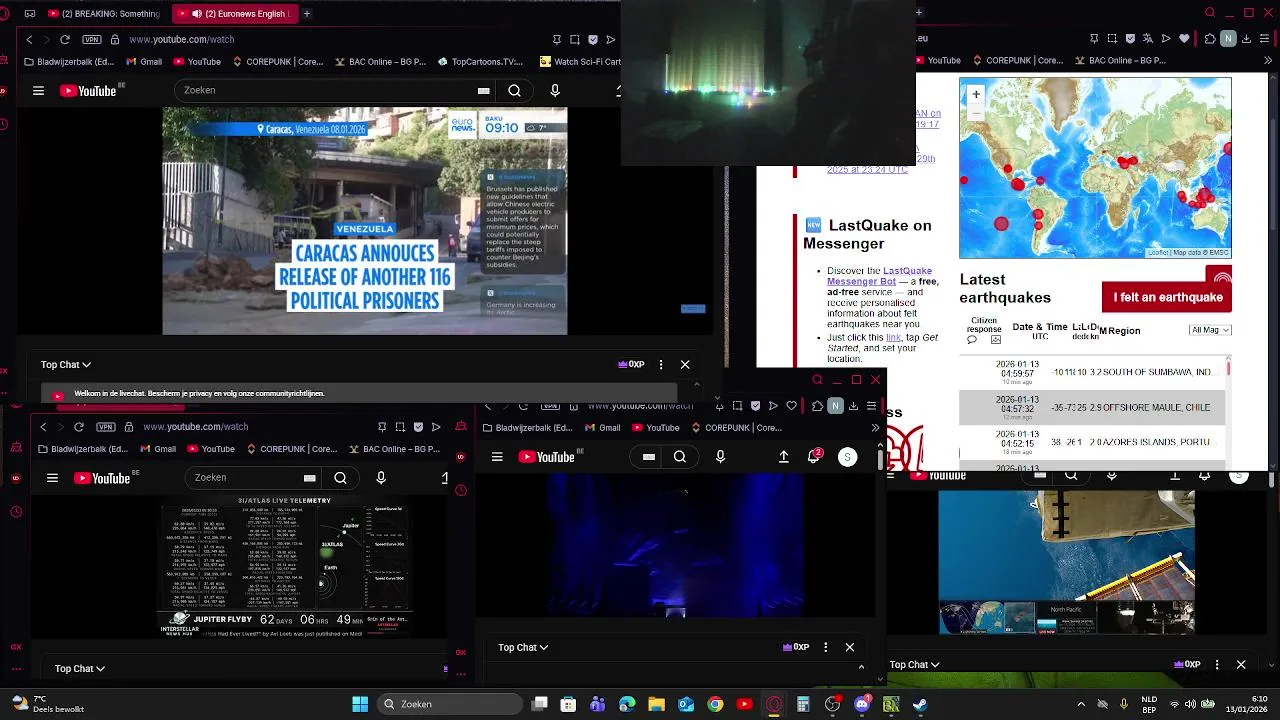This screenshot has height=720, width=1280.
Task: Go back in Euronews browser window
Action: coord(29,39)
